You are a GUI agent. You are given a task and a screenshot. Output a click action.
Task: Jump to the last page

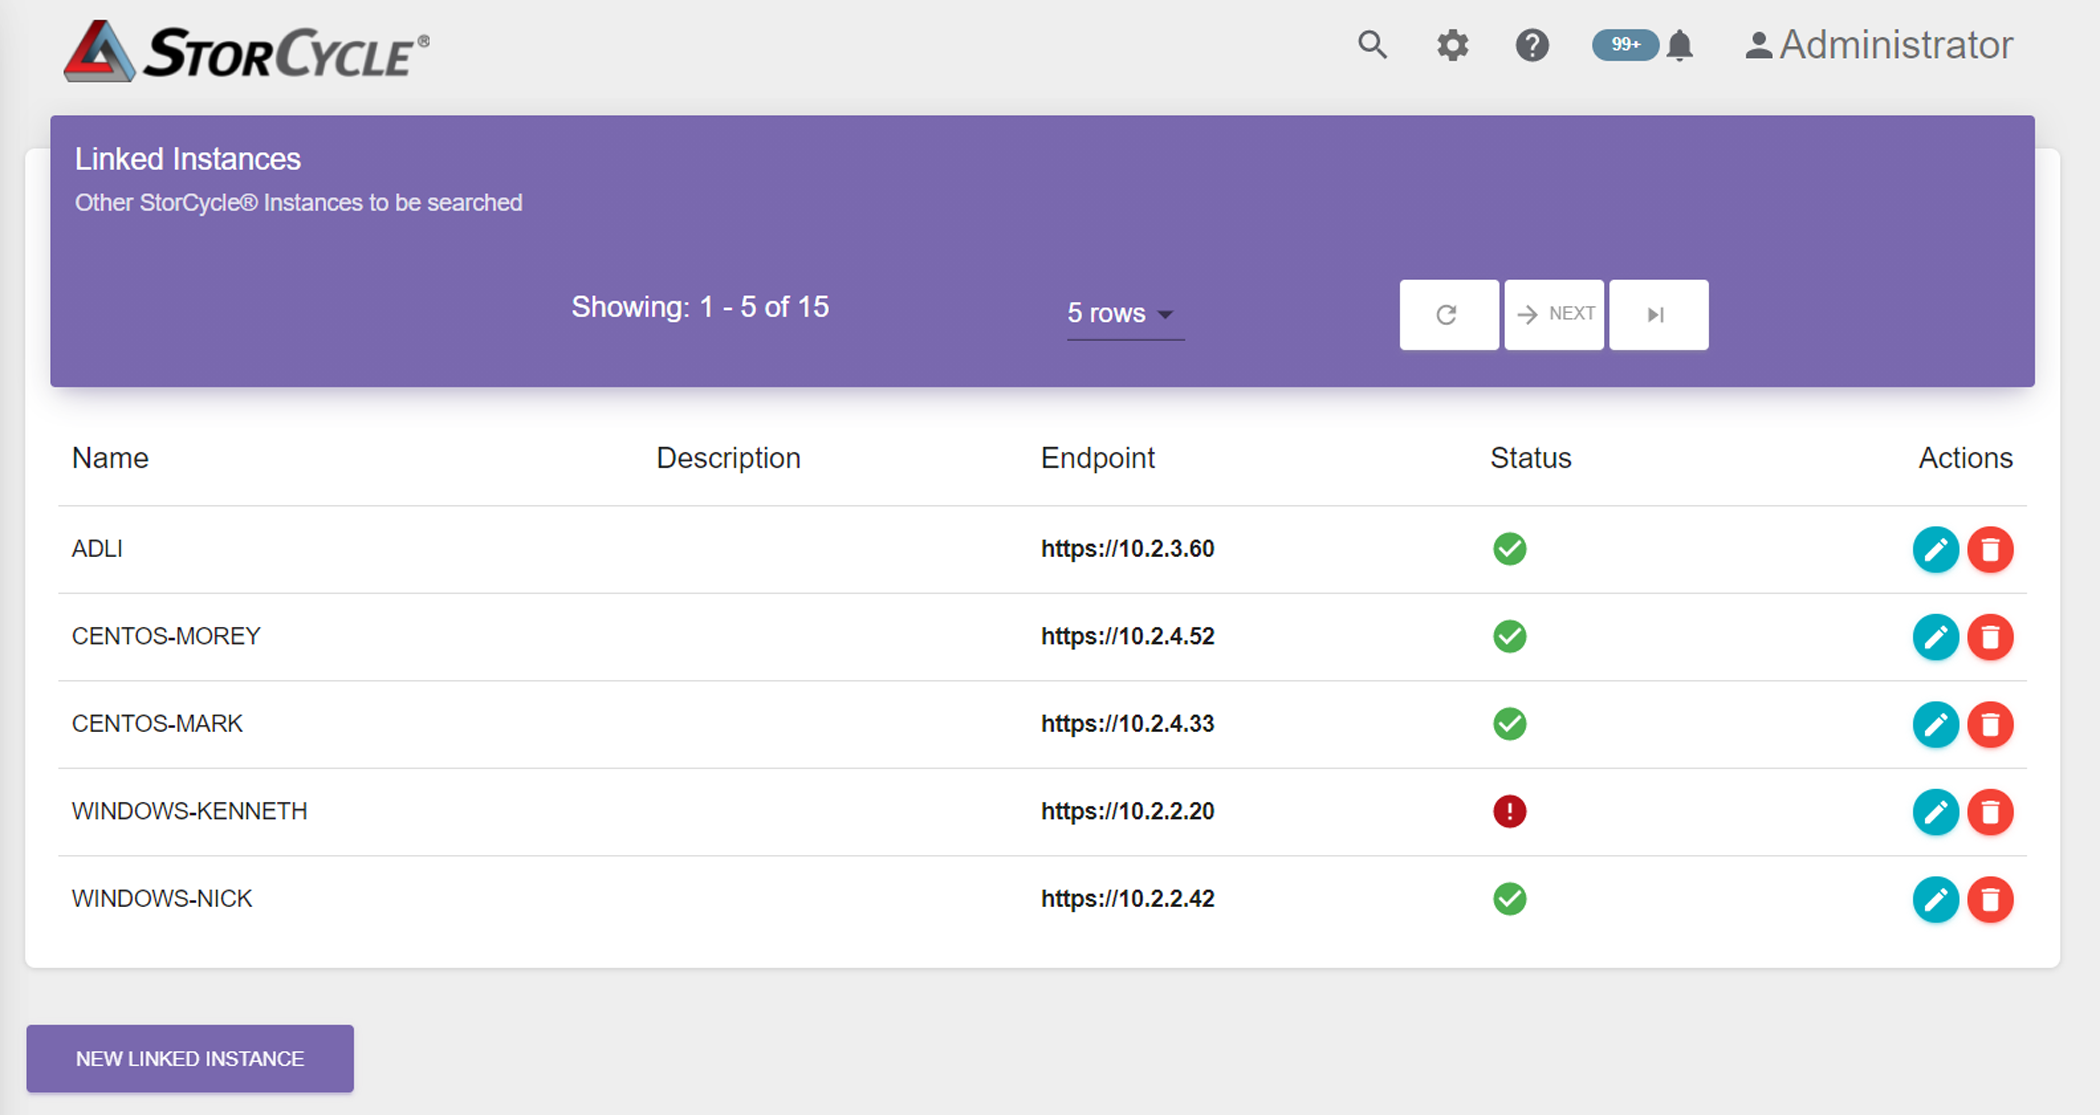tap(1658, 314)
